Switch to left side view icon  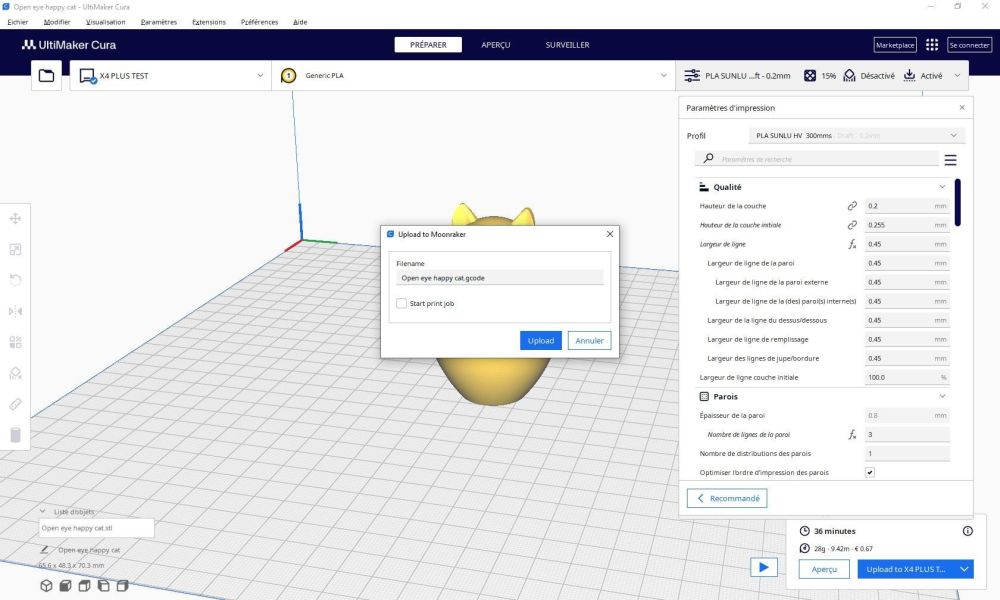tap(103, 585)
